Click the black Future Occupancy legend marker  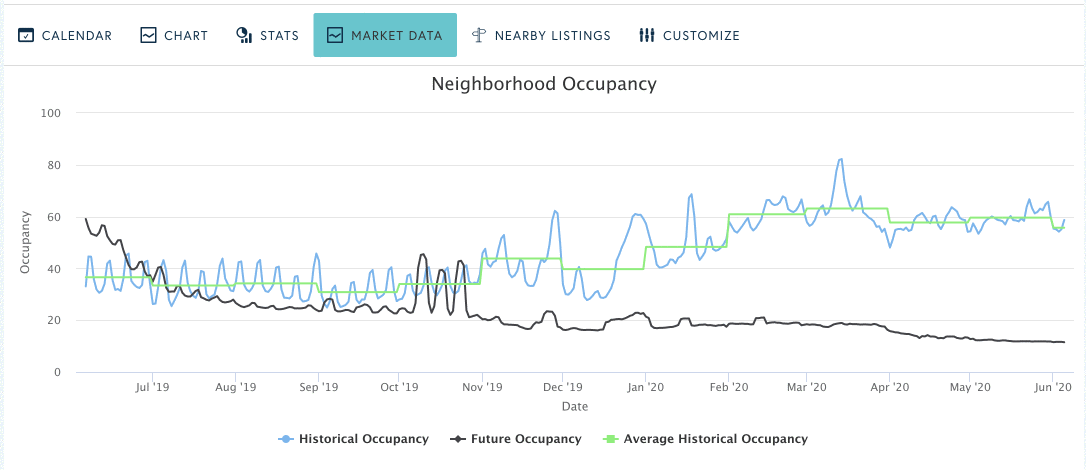pyautogui.click(x=457, y=439)
